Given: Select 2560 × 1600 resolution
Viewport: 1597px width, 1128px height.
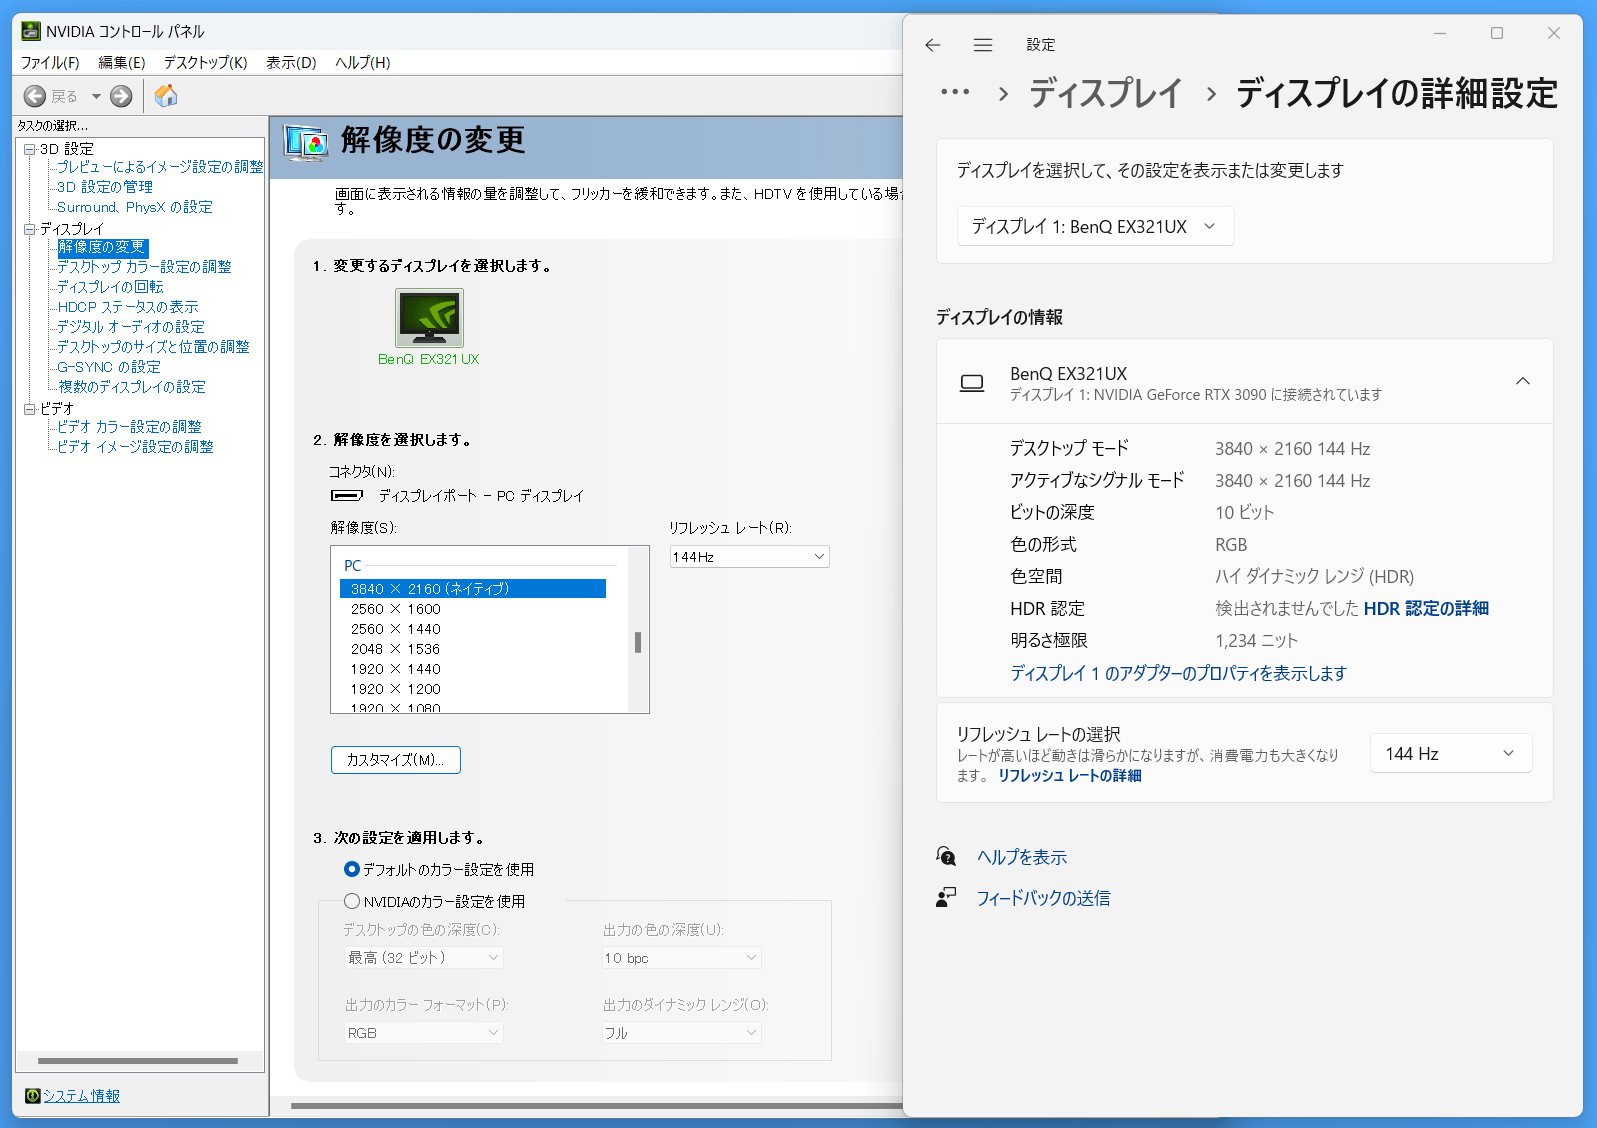Looking at the screenshot, I should pos(396,609).
